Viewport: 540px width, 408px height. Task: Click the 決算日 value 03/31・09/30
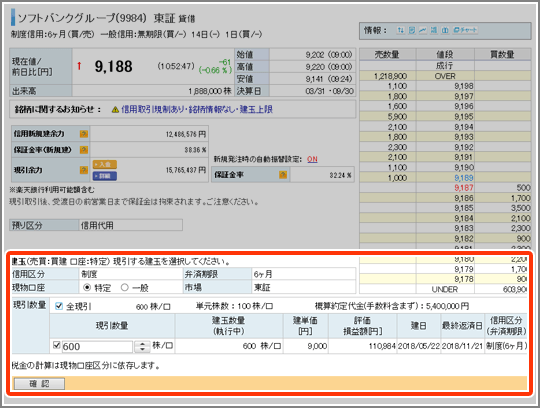[x=329, y=91]
